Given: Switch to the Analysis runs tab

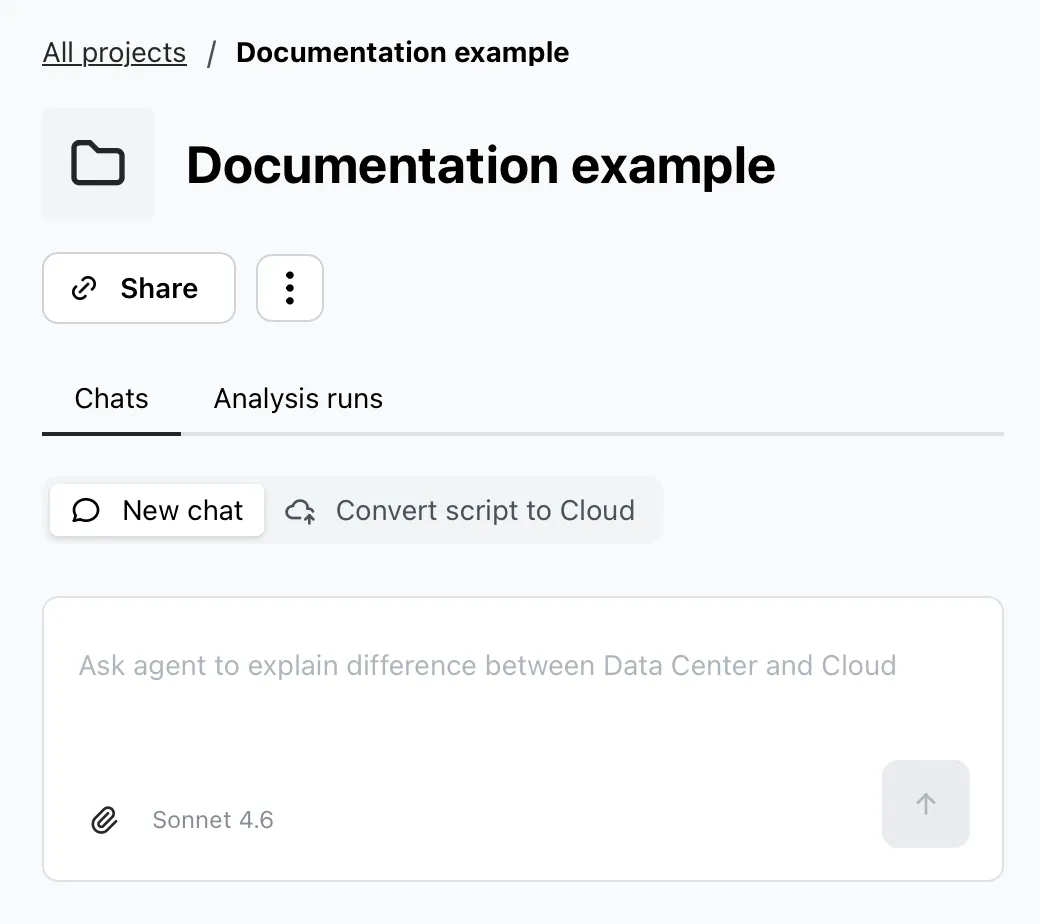Looking at the screenshot, I should click(x=298, y=399).
